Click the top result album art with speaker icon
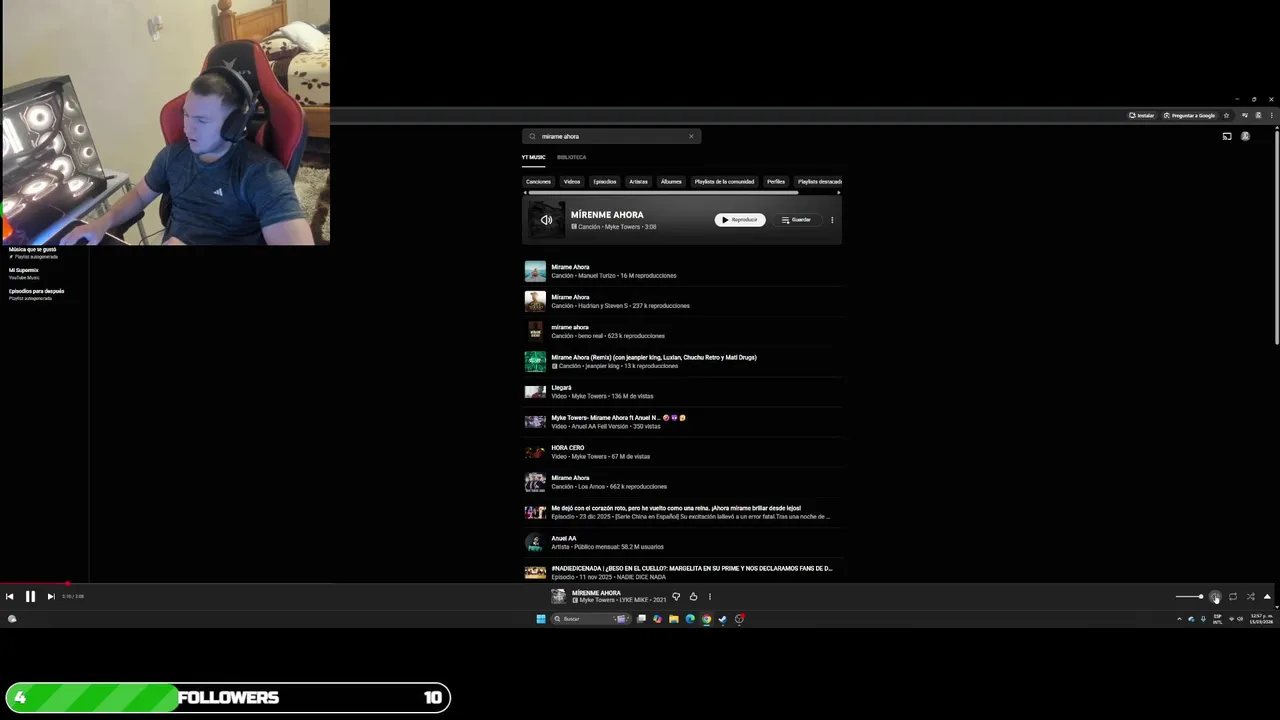This screenshot has width=1280, height=720. (546, 220)
